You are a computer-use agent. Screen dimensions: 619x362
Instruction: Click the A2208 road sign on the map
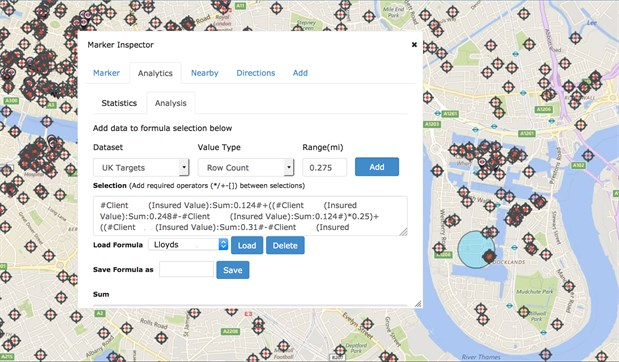230,331
